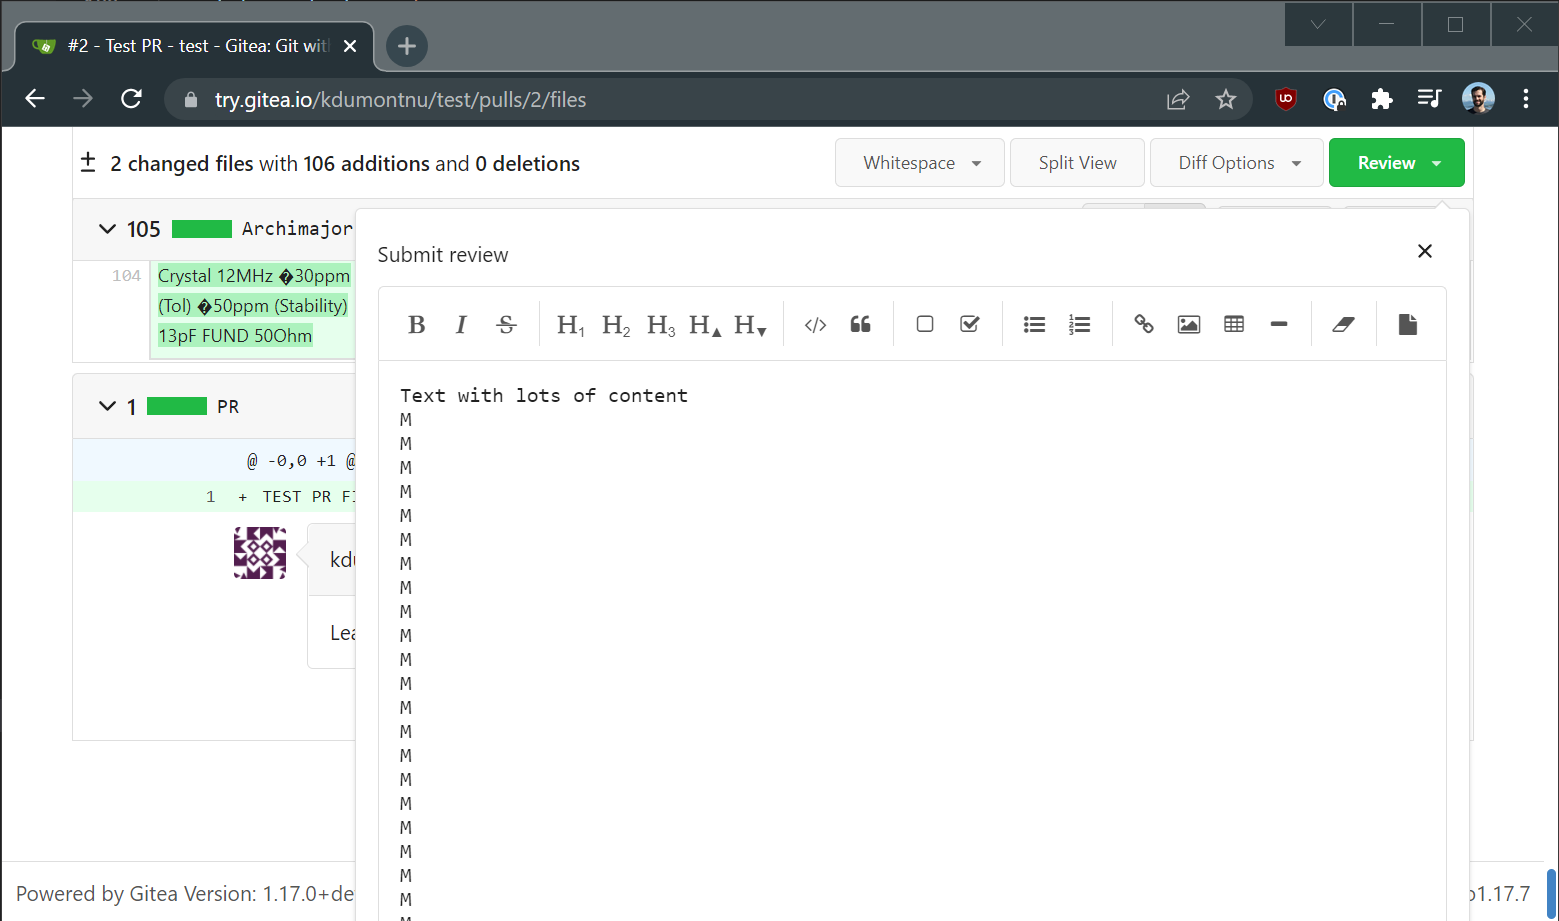1559x921 pixels.
Task: Click the page vertical scrollbar thumb
Action: point(1551,893)
